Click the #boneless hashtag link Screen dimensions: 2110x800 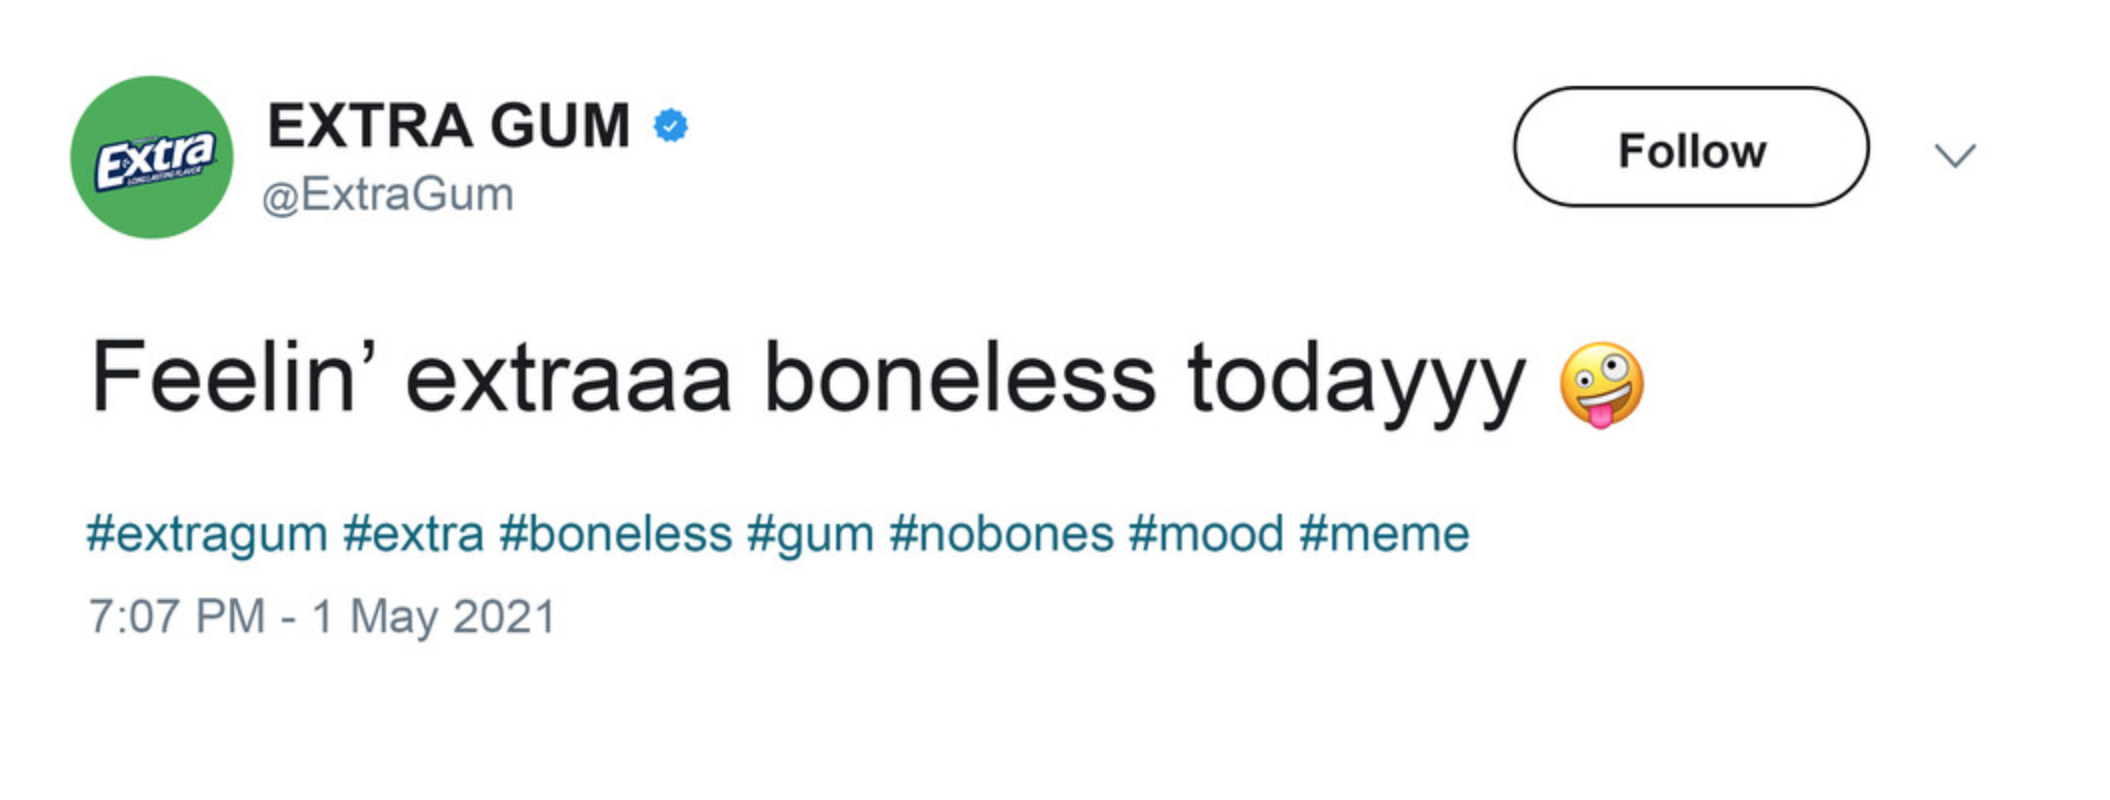(615, 534)
